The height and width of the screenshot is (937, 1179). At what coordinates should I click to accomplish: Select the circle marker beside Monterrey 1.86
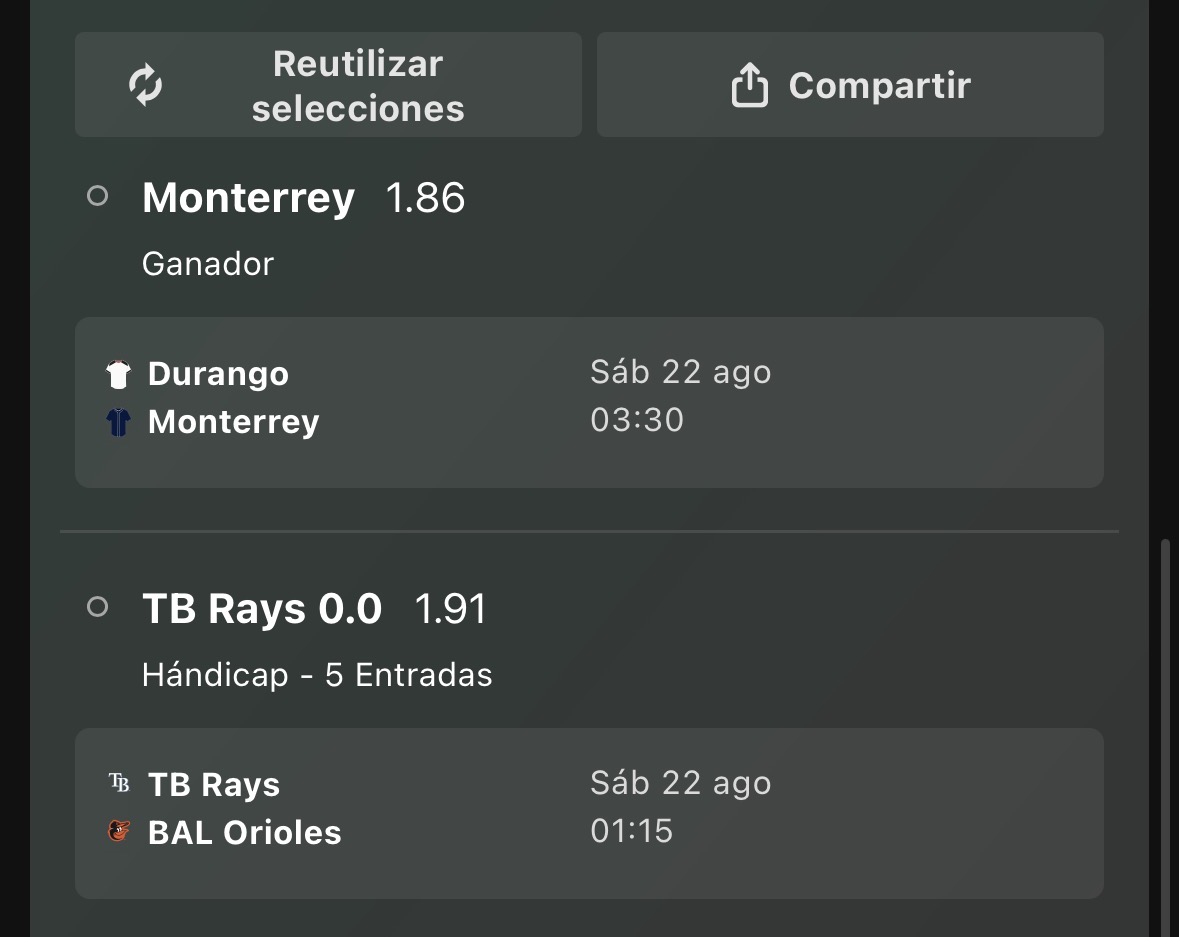click(97, 196)
